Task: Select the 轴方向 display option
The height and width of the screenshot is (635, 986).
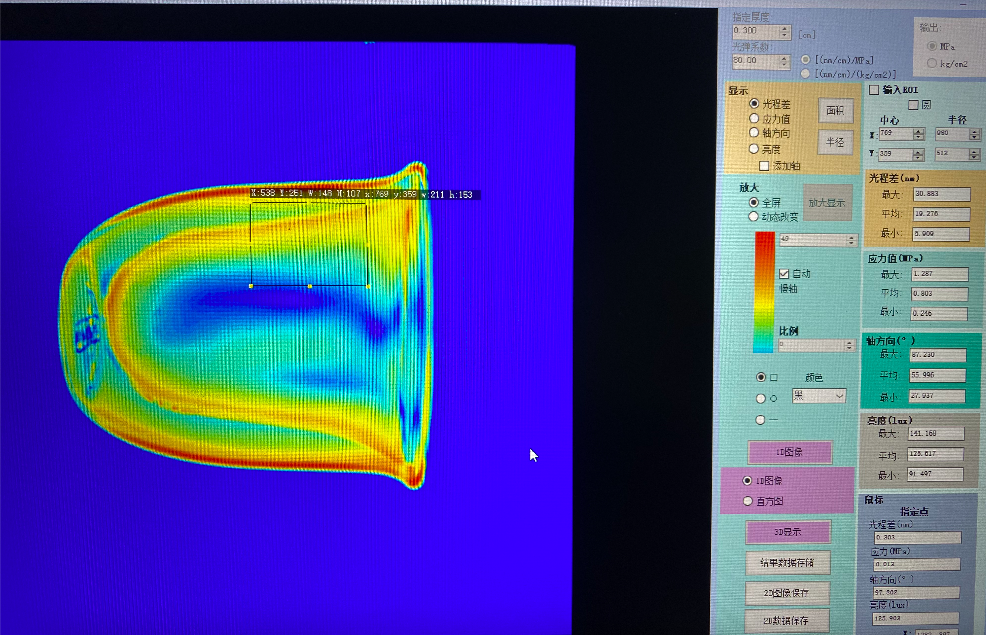Action: tap(754, 132)
